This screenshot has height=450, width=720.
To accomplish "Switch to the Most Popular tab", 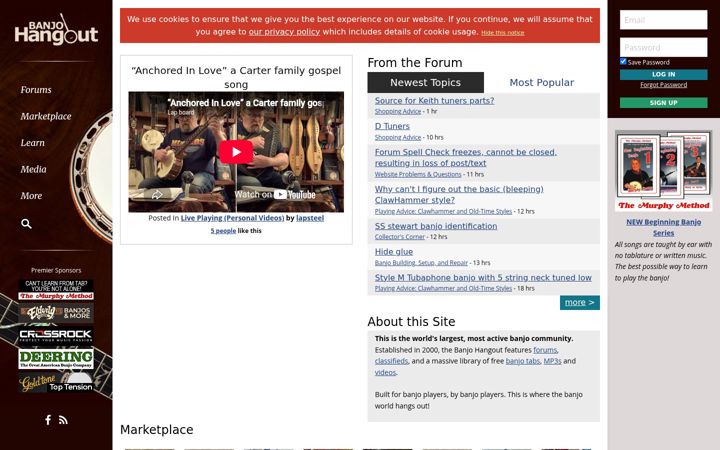I will click(x=541, y=83).
